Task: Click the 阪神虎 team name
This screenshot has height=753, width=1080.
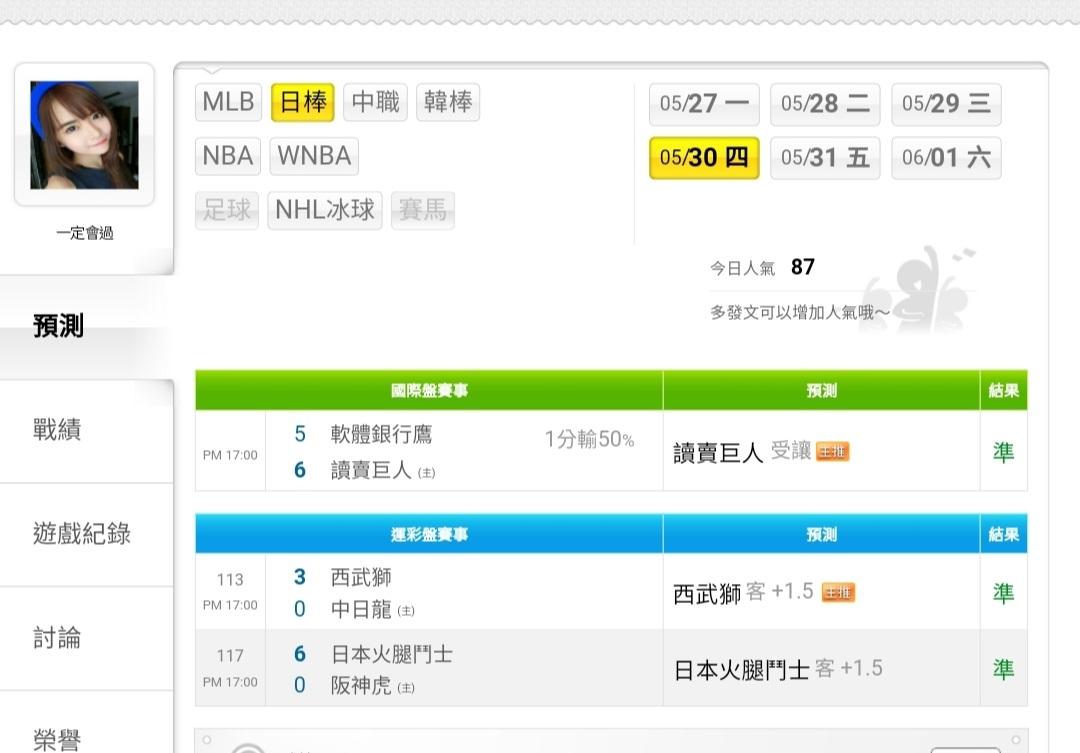Action: click(361, 685)
